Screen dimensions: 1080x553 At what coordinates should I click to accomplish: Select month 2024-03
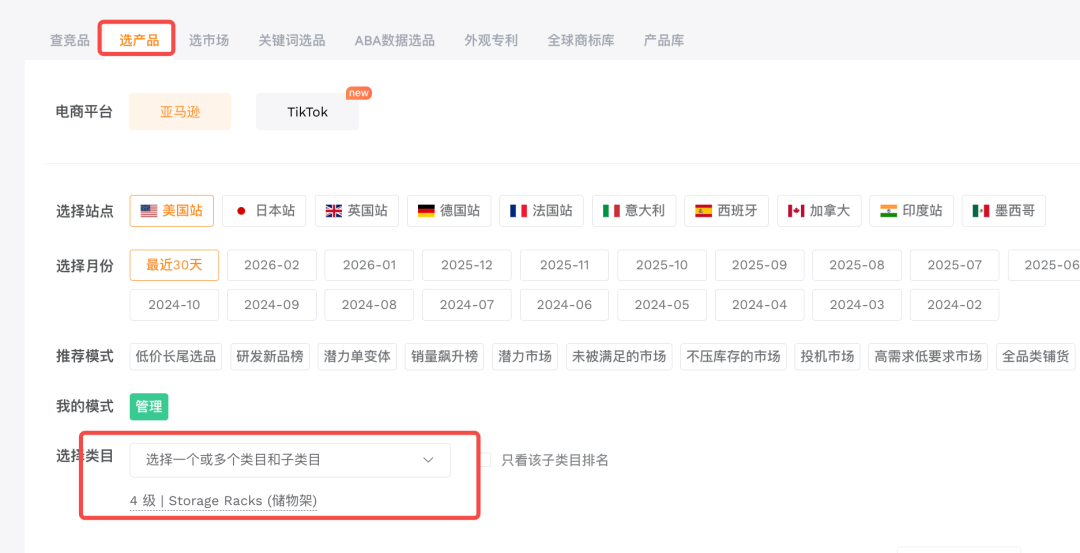[x=857, y=305]
